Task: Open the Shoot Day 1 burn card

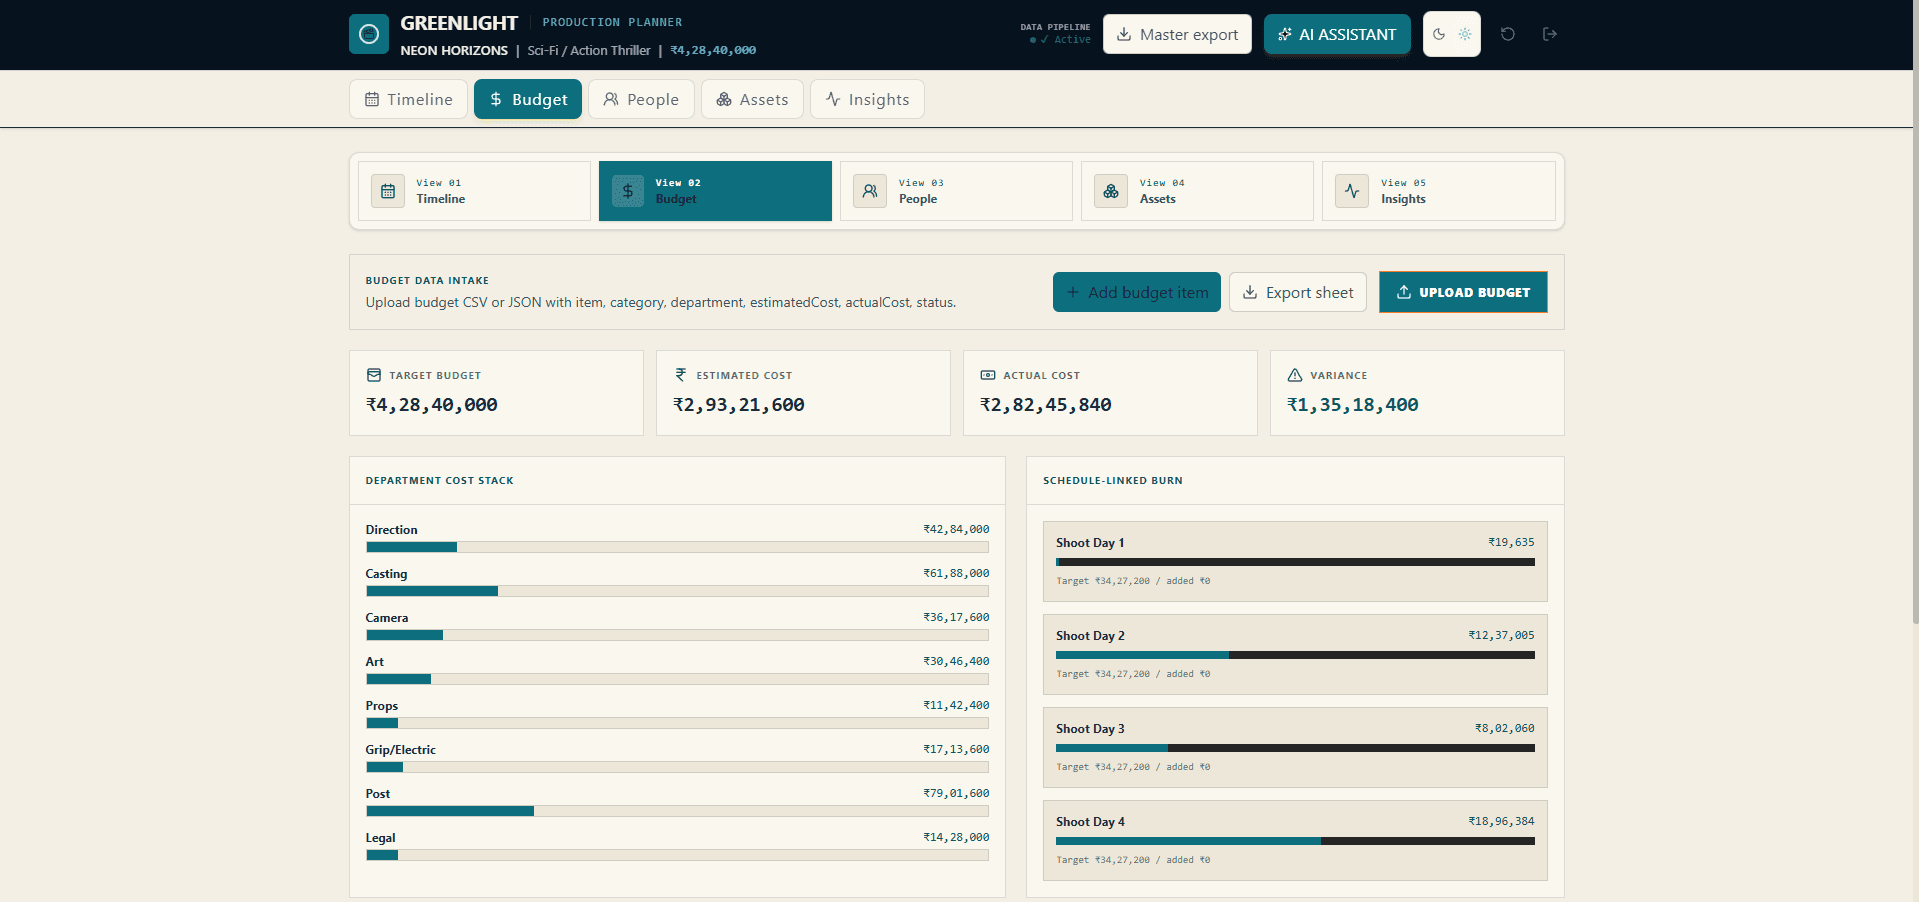Action: (x=1295, y=561)
